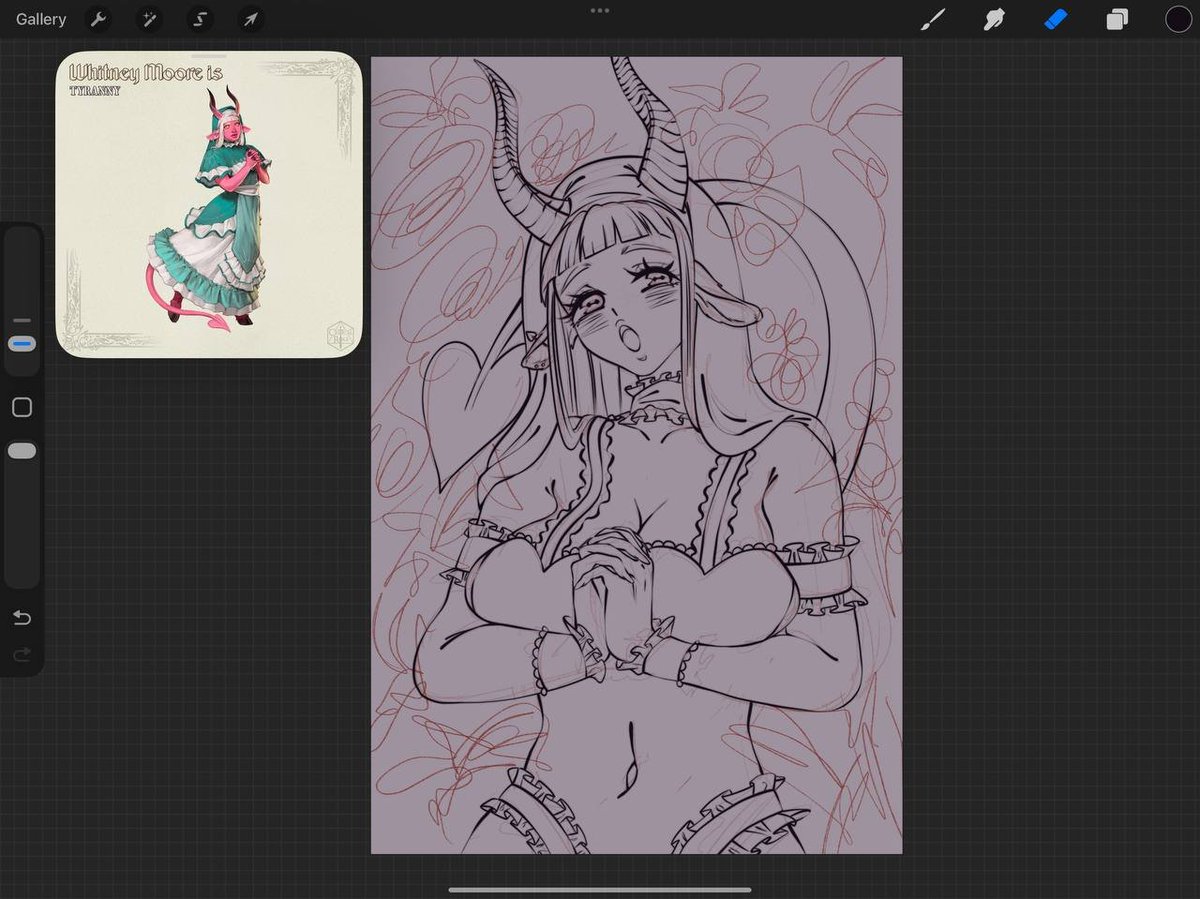Open the active color picker
Viewport: 1200px width, 899px height.
click(1177, 18)
